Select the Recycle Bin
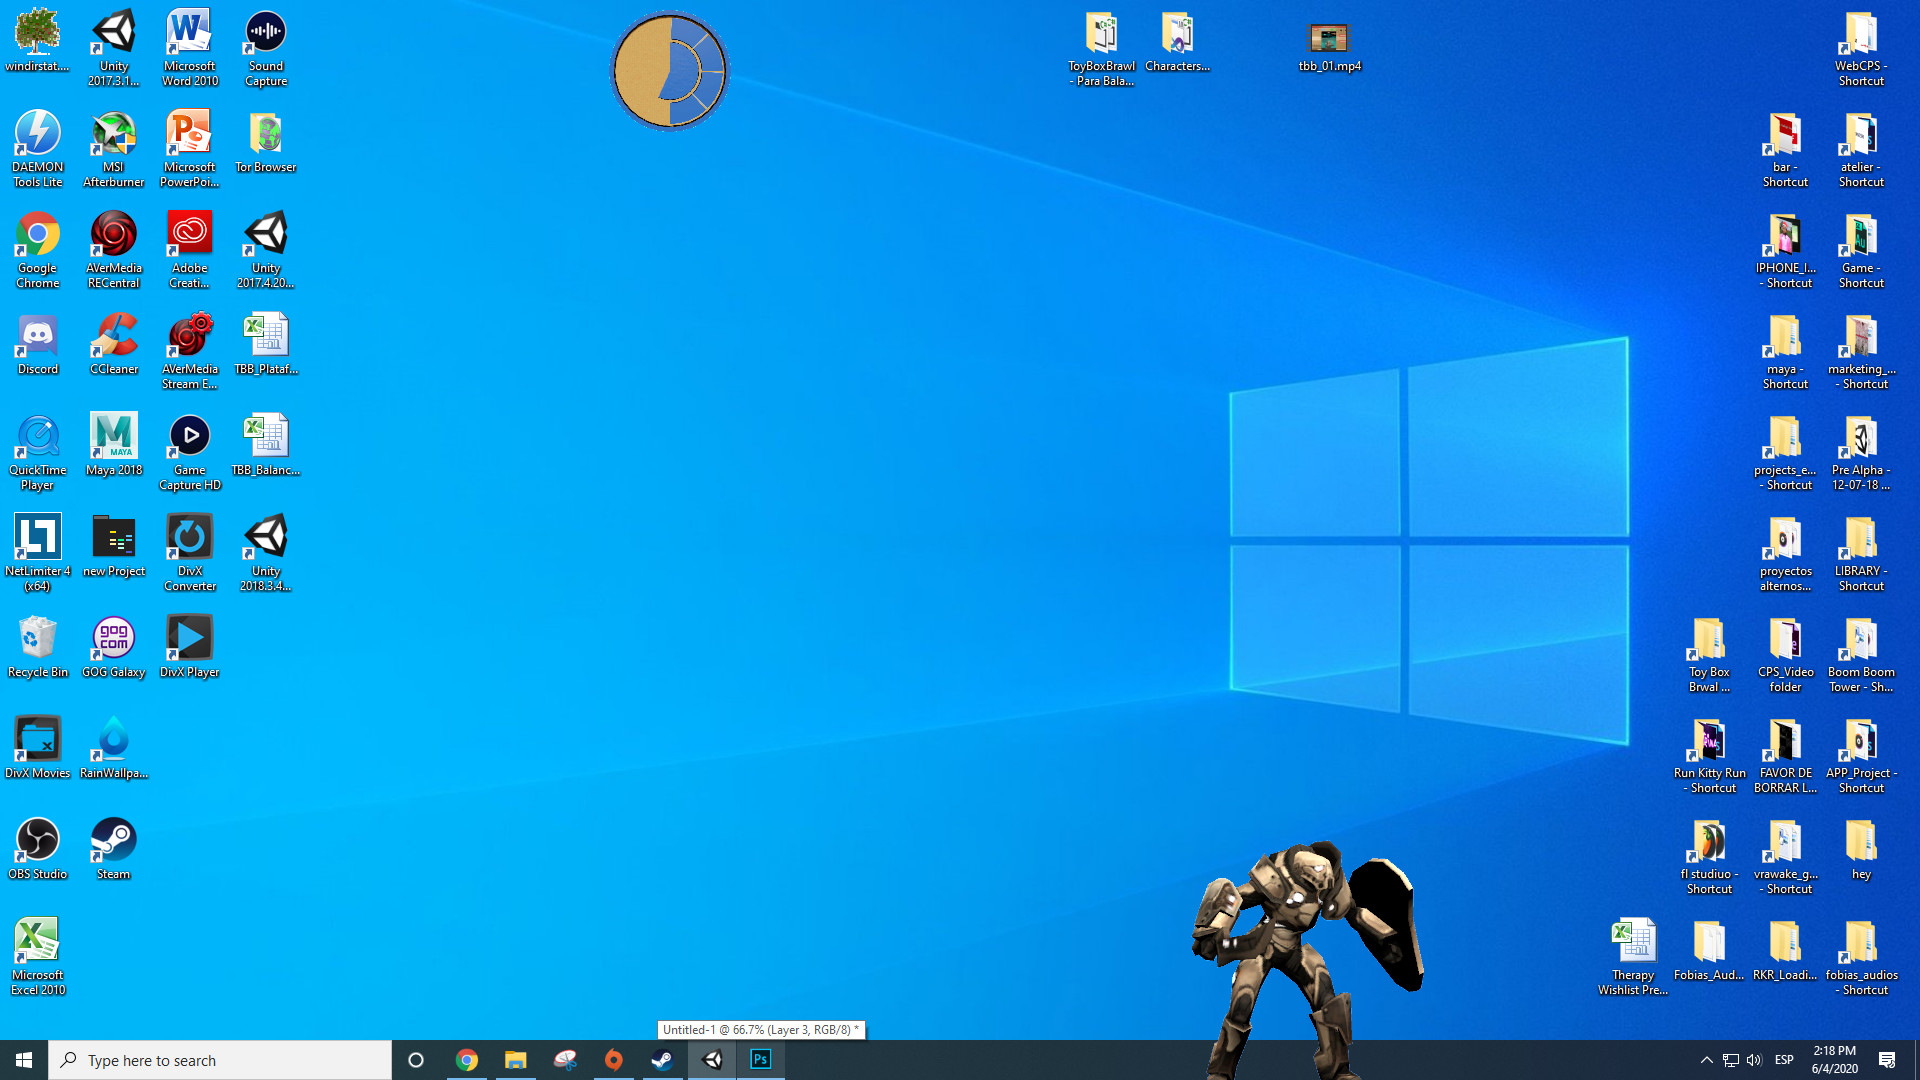The image size is (1920, 1080). [38, 646]
